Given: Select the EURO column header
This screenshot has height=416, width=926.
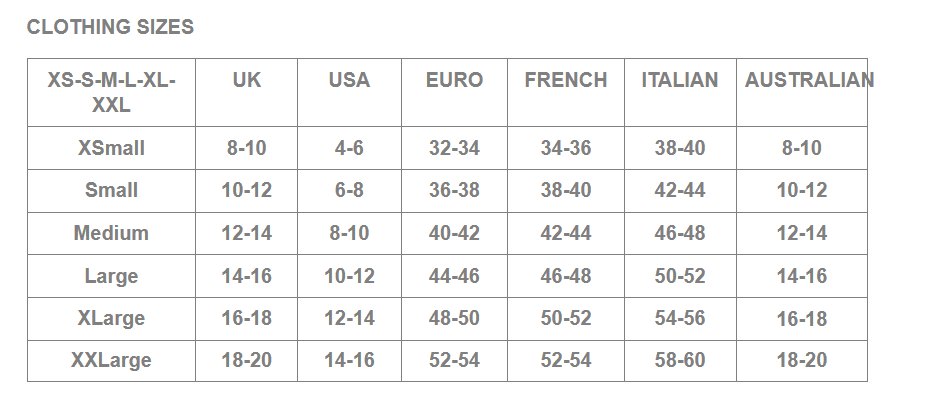Looking at the screenshot, I should tap(454, 80).
